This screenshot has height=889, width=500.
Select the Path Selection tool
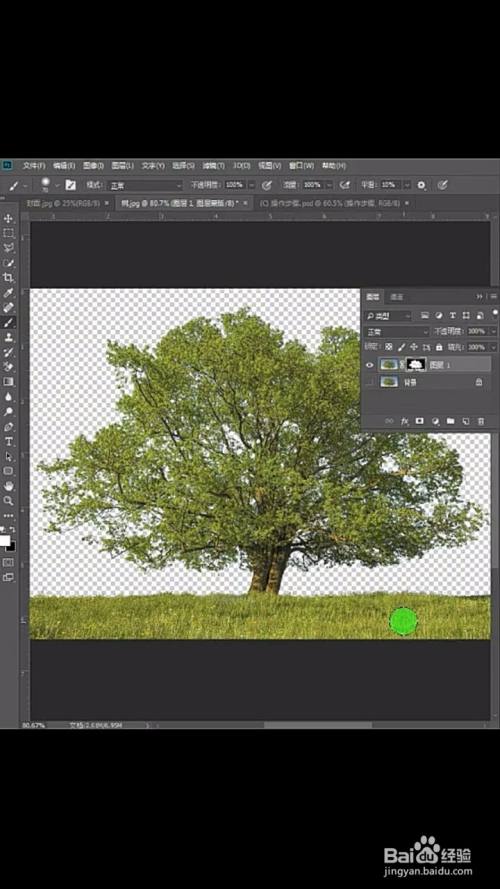click(9, 456)
